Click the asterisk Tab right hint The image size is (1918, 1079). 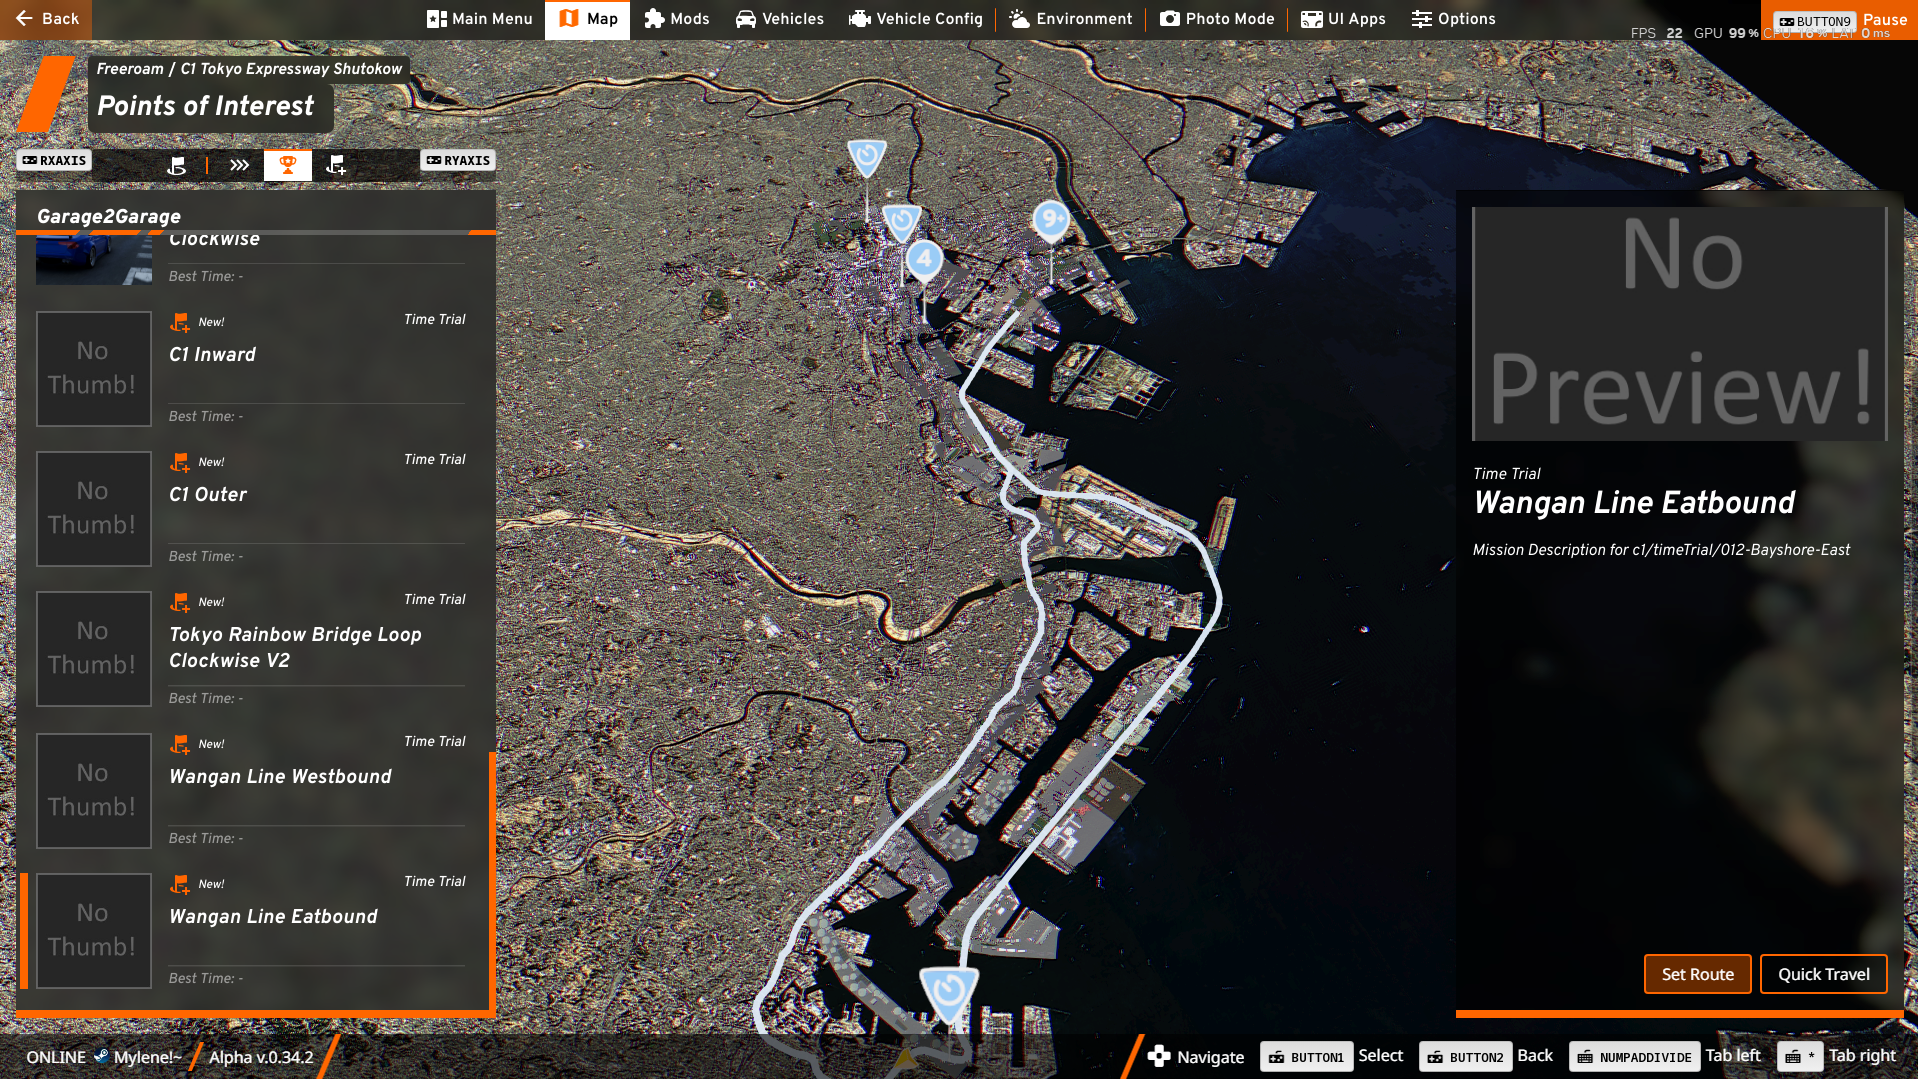click(1837, 1056)
